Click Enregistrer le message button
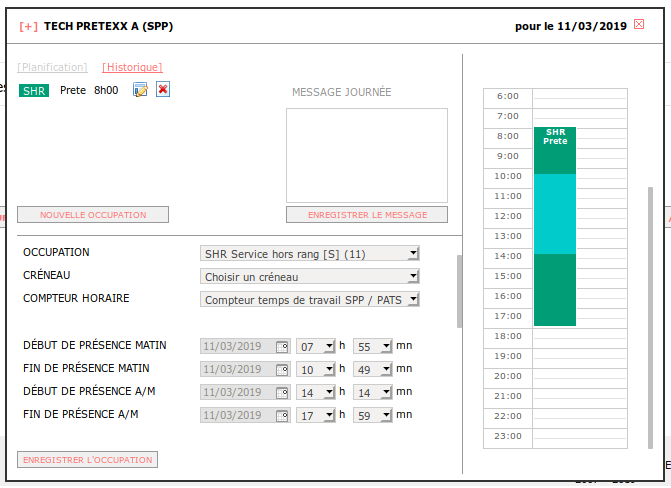The width and height of the screenshot is (671, 488). click(367, 215)
